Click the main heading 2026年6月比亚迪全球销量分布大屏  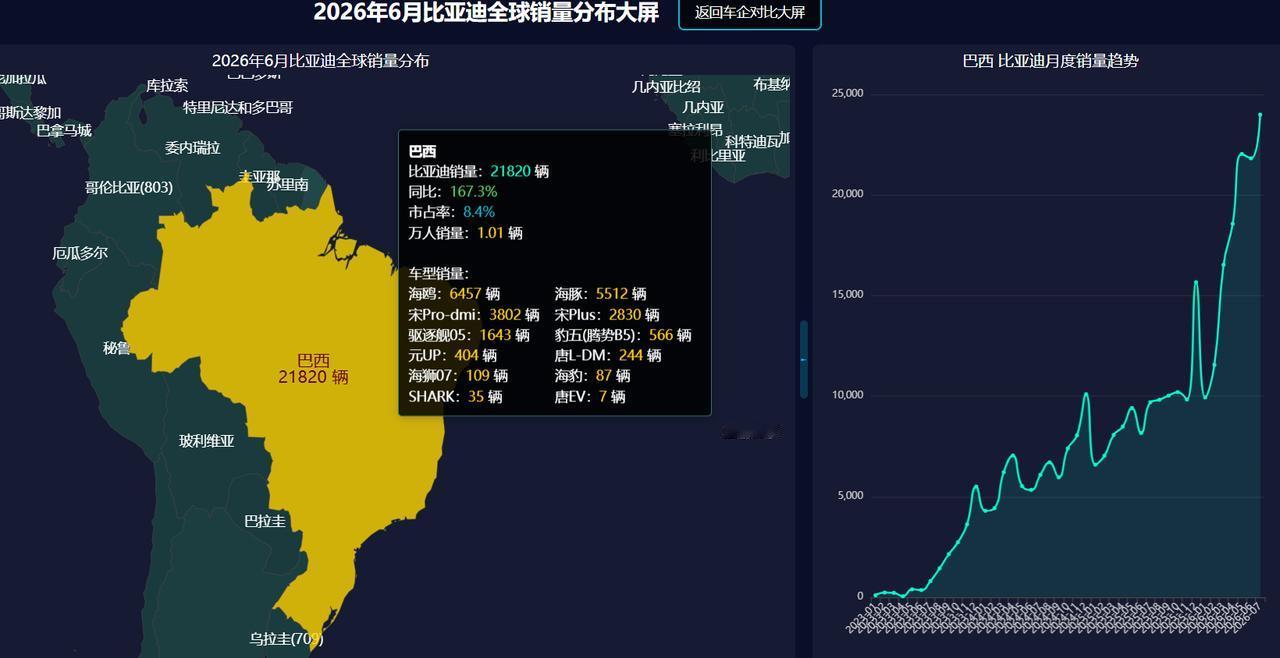(486, 13)
